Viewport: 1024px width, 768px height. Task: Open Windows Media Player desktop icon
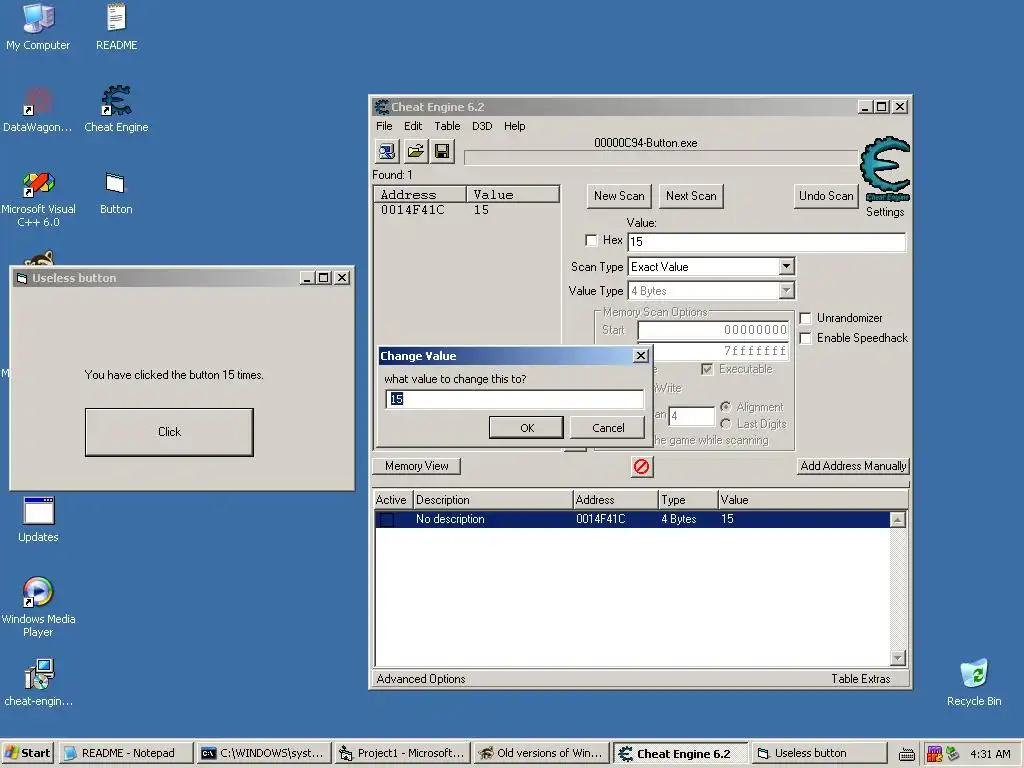pyautogui.click(x=38, y=607)
